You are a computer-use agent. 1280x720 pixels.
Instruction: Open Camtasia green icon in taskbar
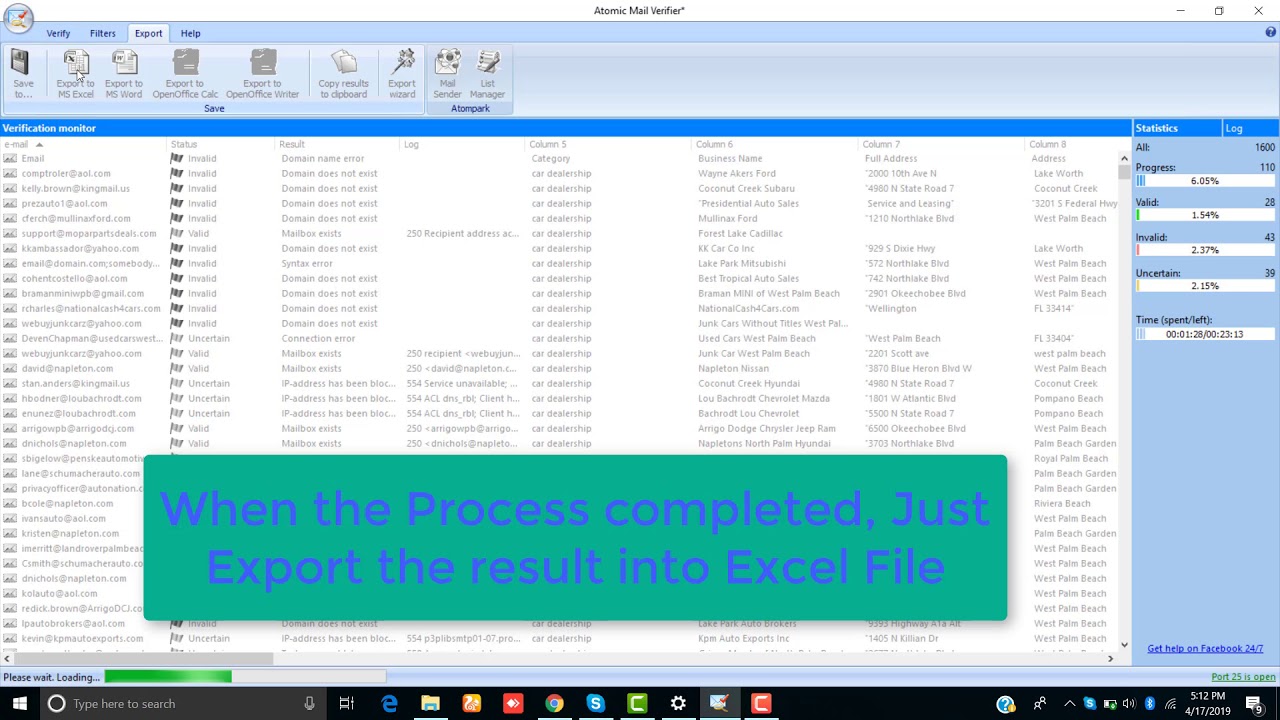637,703
